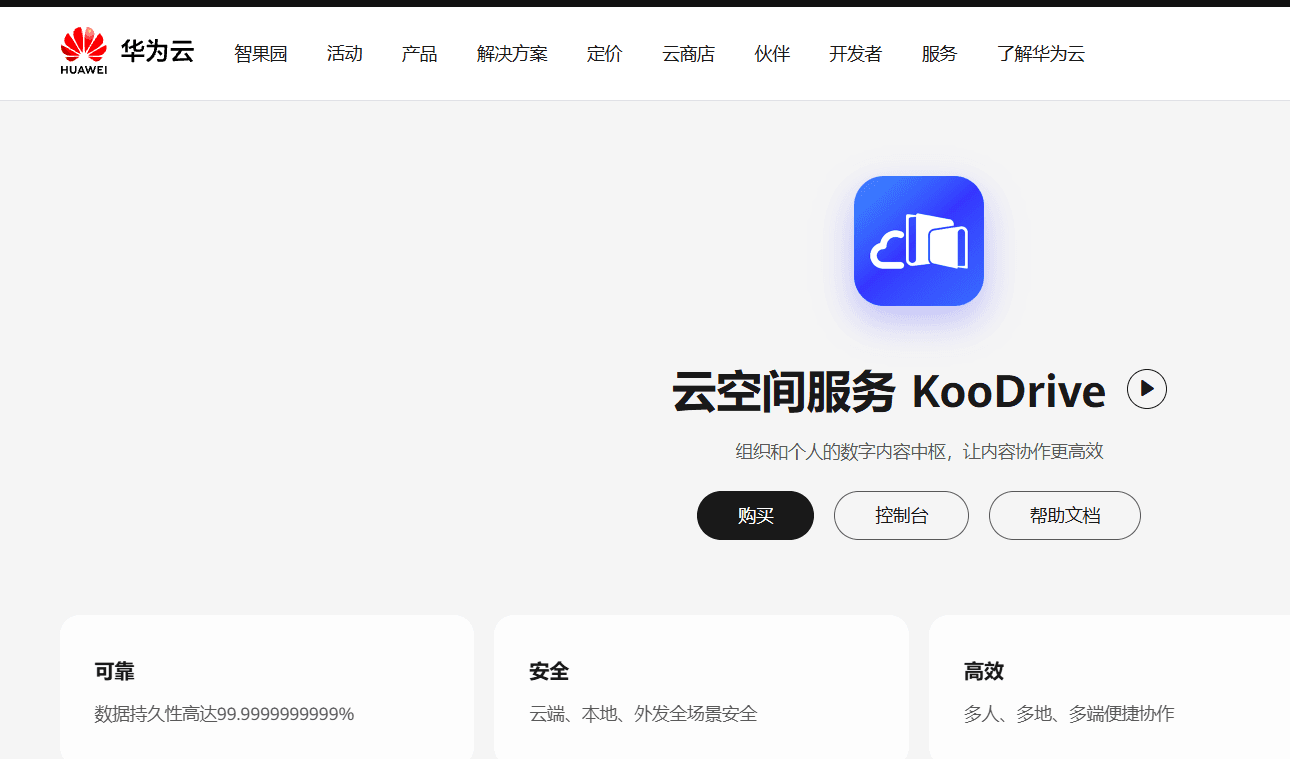
Task: Open the 智果园 menu
Action: pos(261,54)
